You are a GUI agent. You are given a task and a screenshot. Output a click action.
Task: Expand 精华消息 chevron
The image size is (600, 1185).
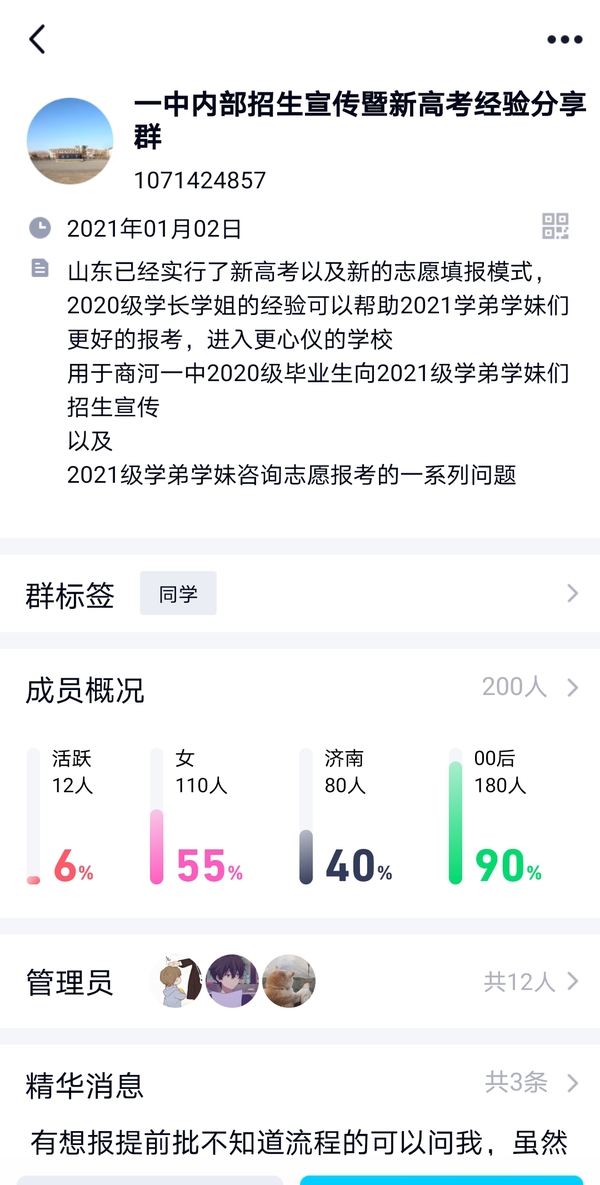[x=573, y=1083]
